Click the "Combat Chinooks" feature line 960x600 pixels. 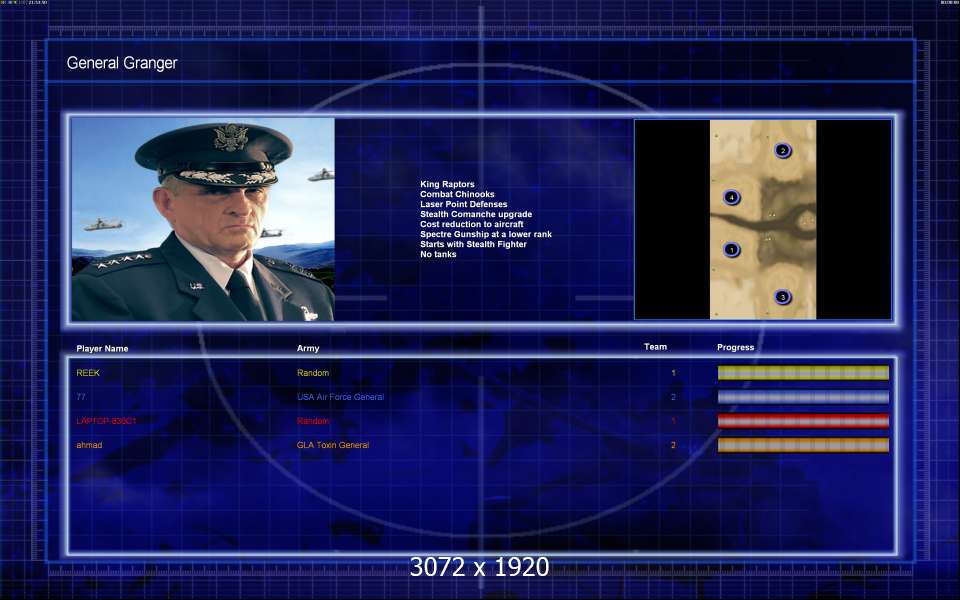click(457, 194)
